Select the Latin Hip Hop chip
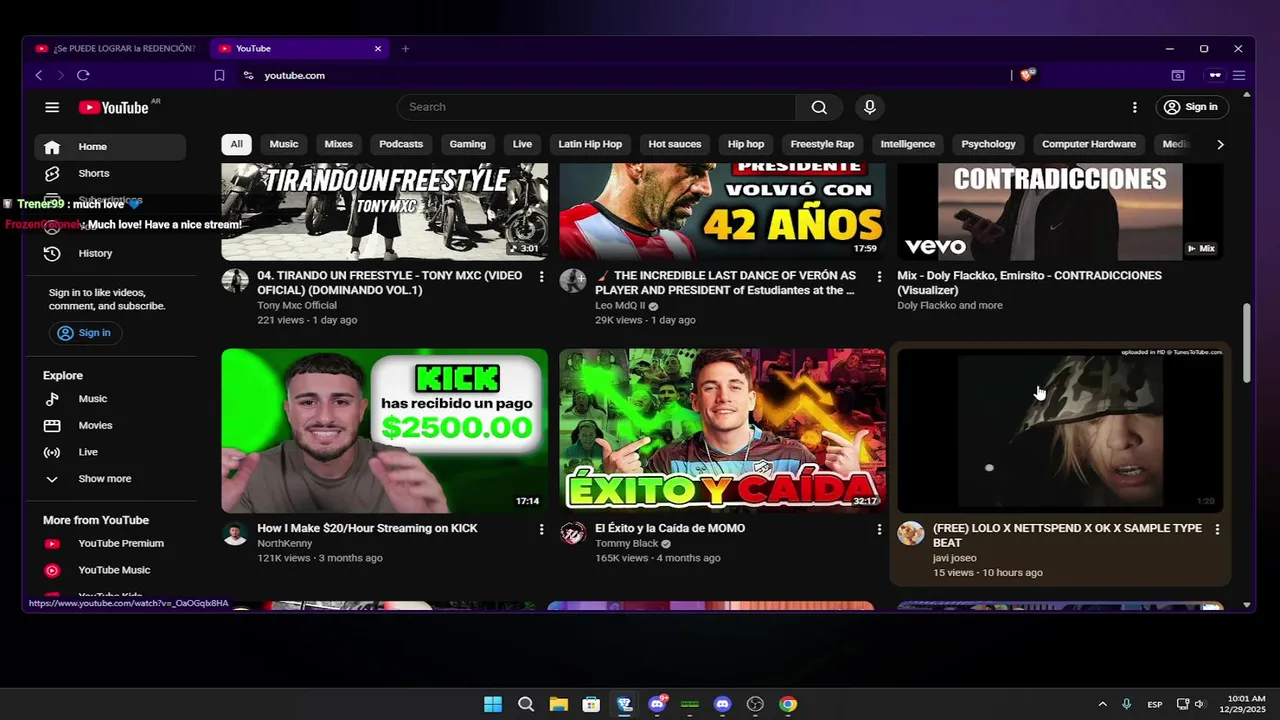Viewport: 1280px width, 720px height. click(590, 144)
